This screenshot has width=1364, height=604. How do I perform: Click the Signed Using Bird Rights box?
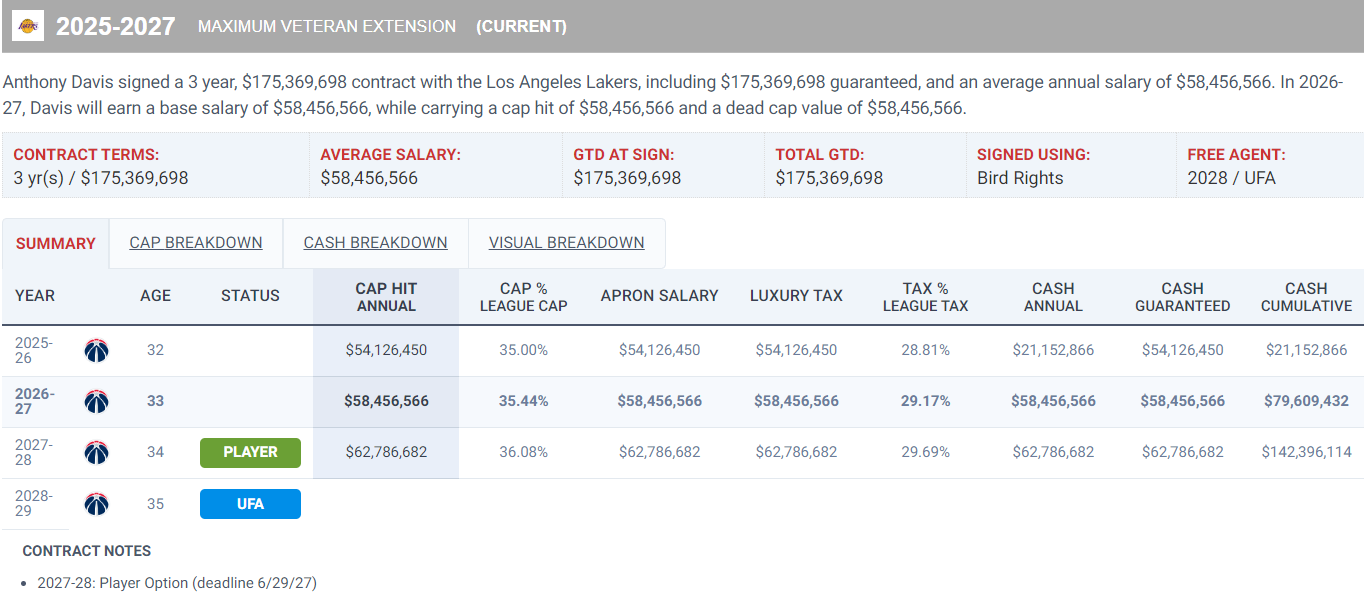point(1071,165)
